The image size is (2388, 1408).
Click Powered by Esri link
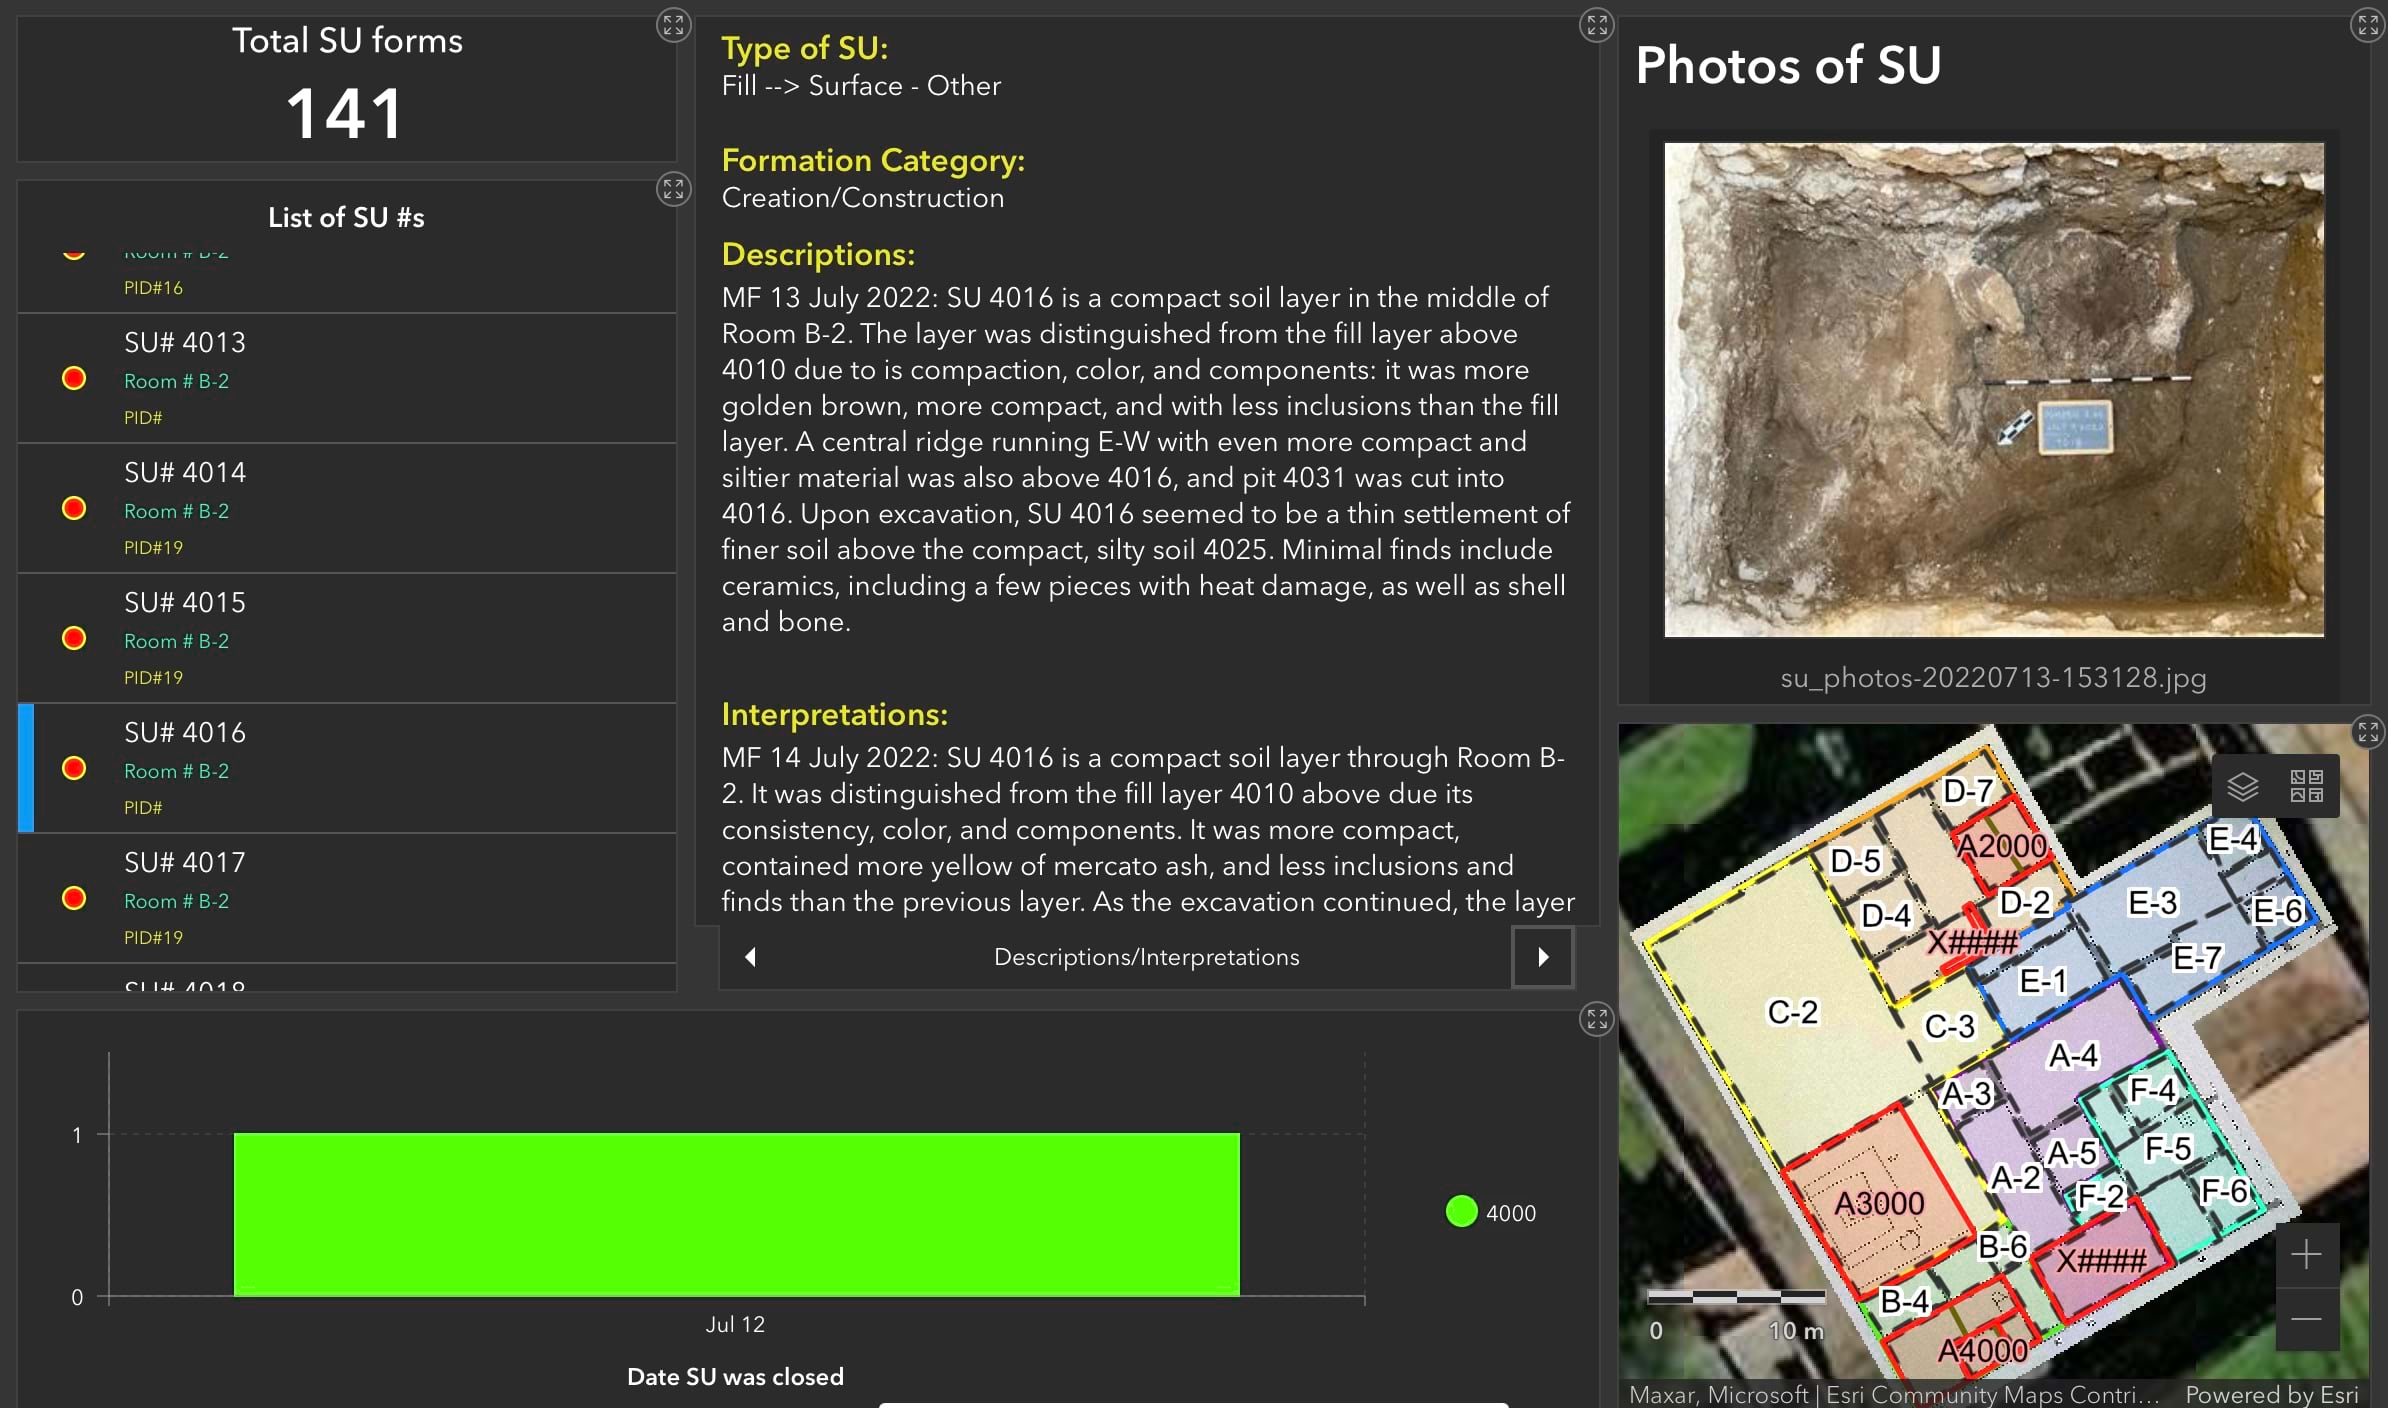click(2270, 1394)
